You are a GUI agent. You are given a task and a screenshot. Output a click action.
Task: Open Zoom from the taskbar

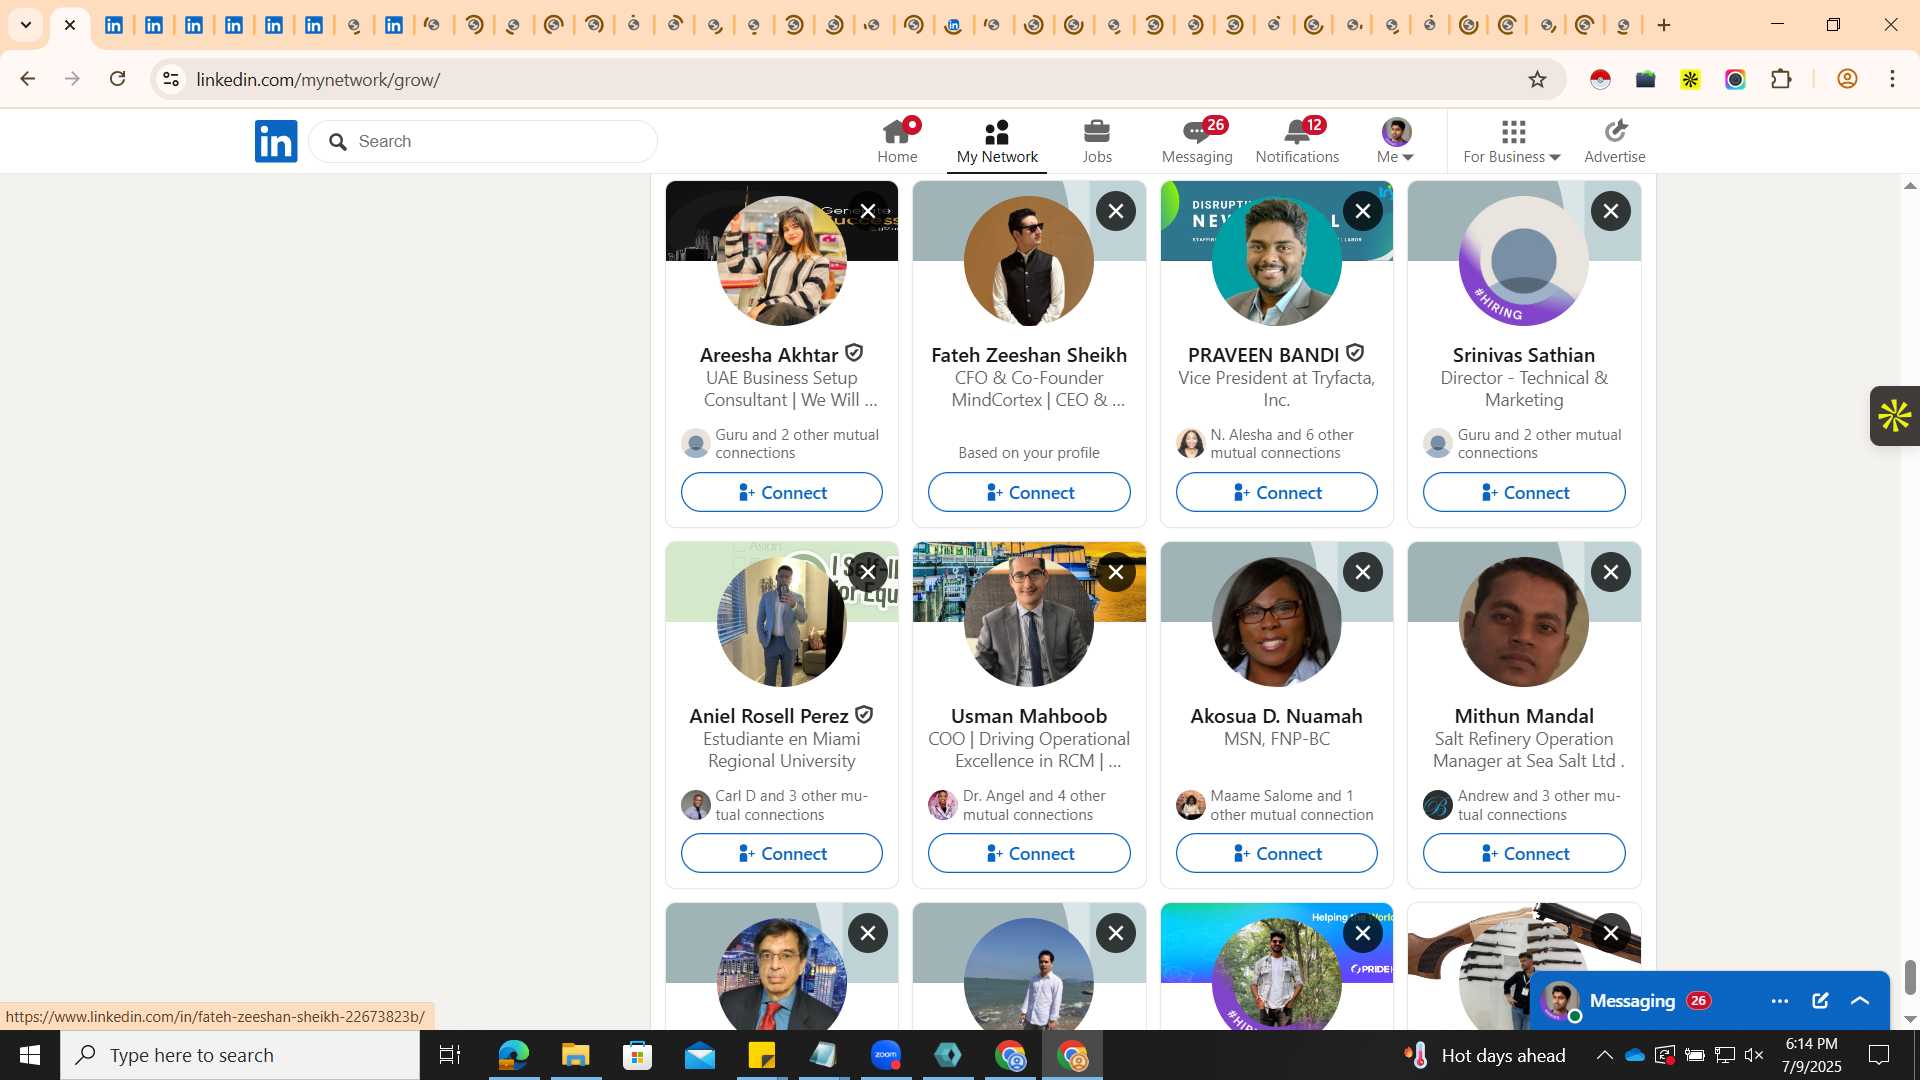tap(886, 1055)
